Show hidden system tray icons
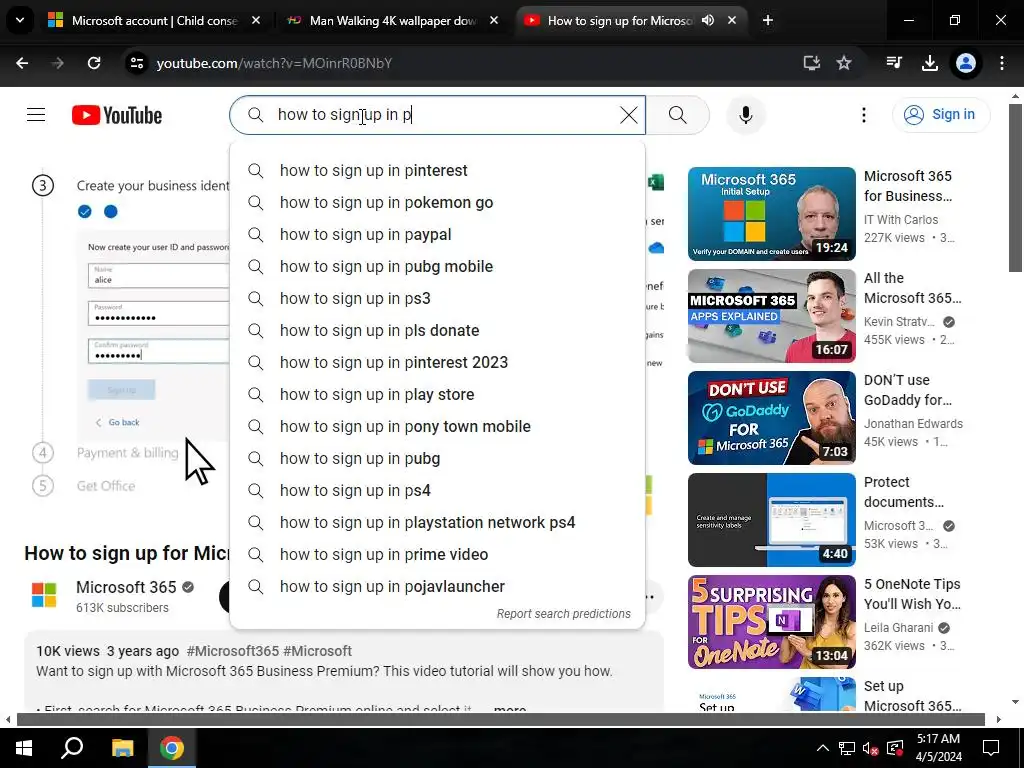This screenshot has height=768, width=1024. coord(823,748)
